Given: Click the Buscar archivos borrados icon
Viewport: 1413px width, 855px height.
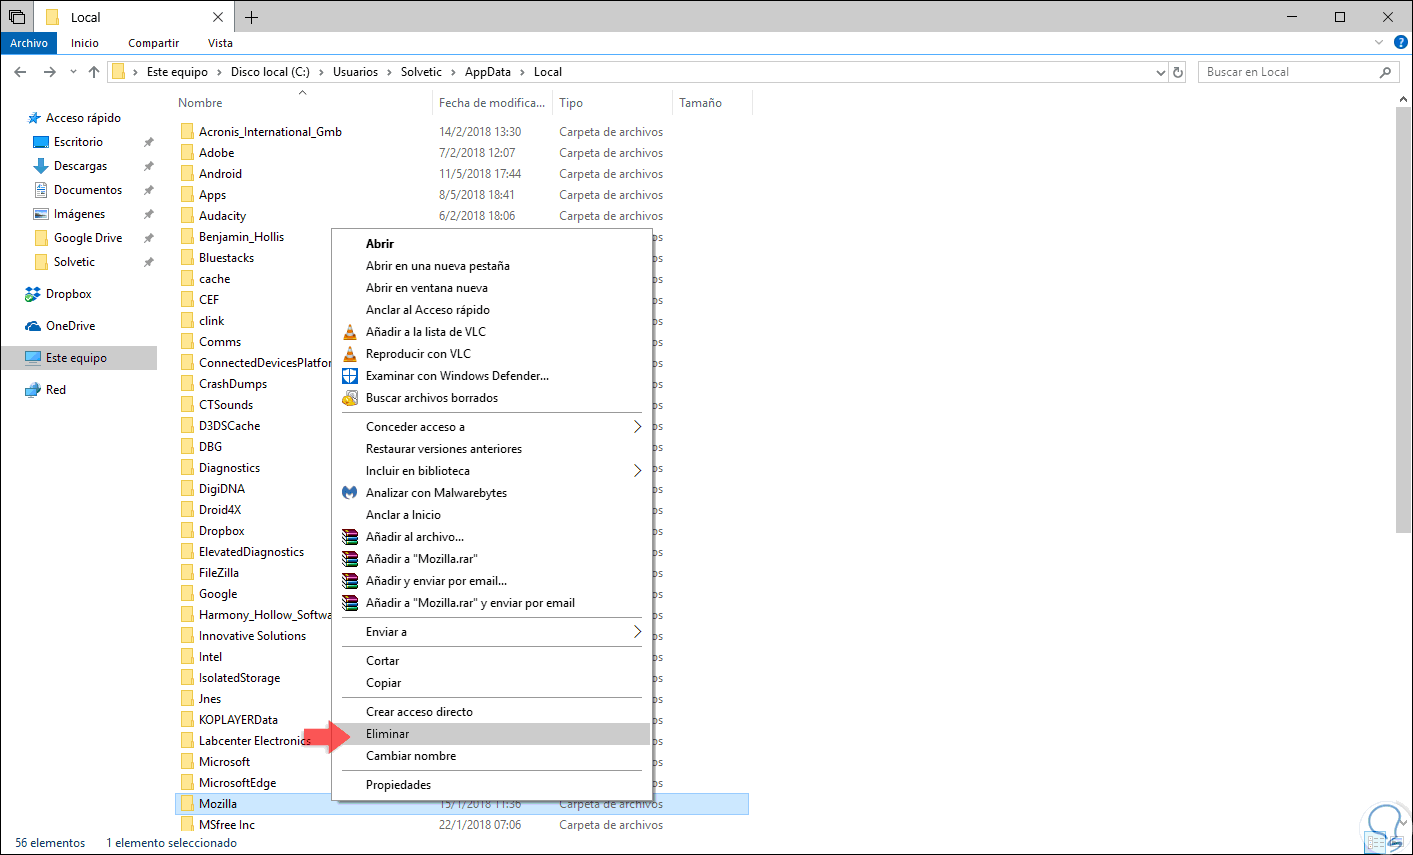Looking at the screenshot, I should pos(350,398).
